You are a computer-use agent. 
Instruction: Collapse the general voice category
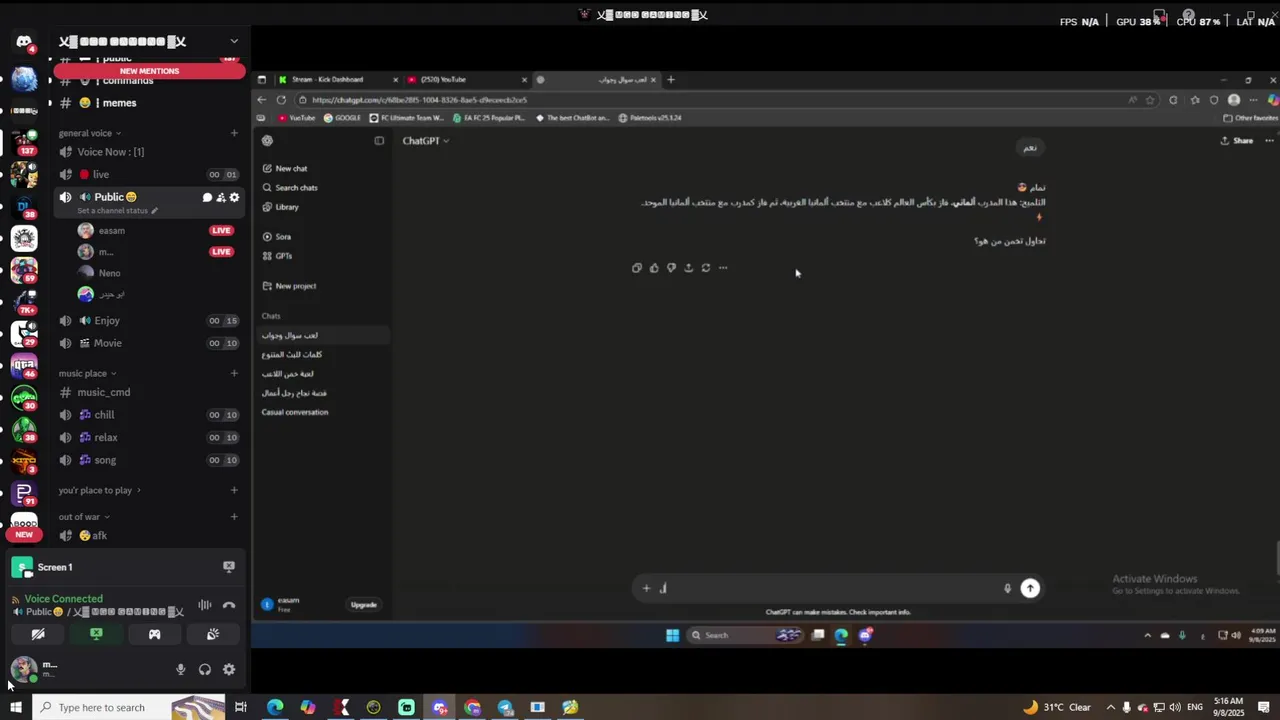(x=89, y=133)
